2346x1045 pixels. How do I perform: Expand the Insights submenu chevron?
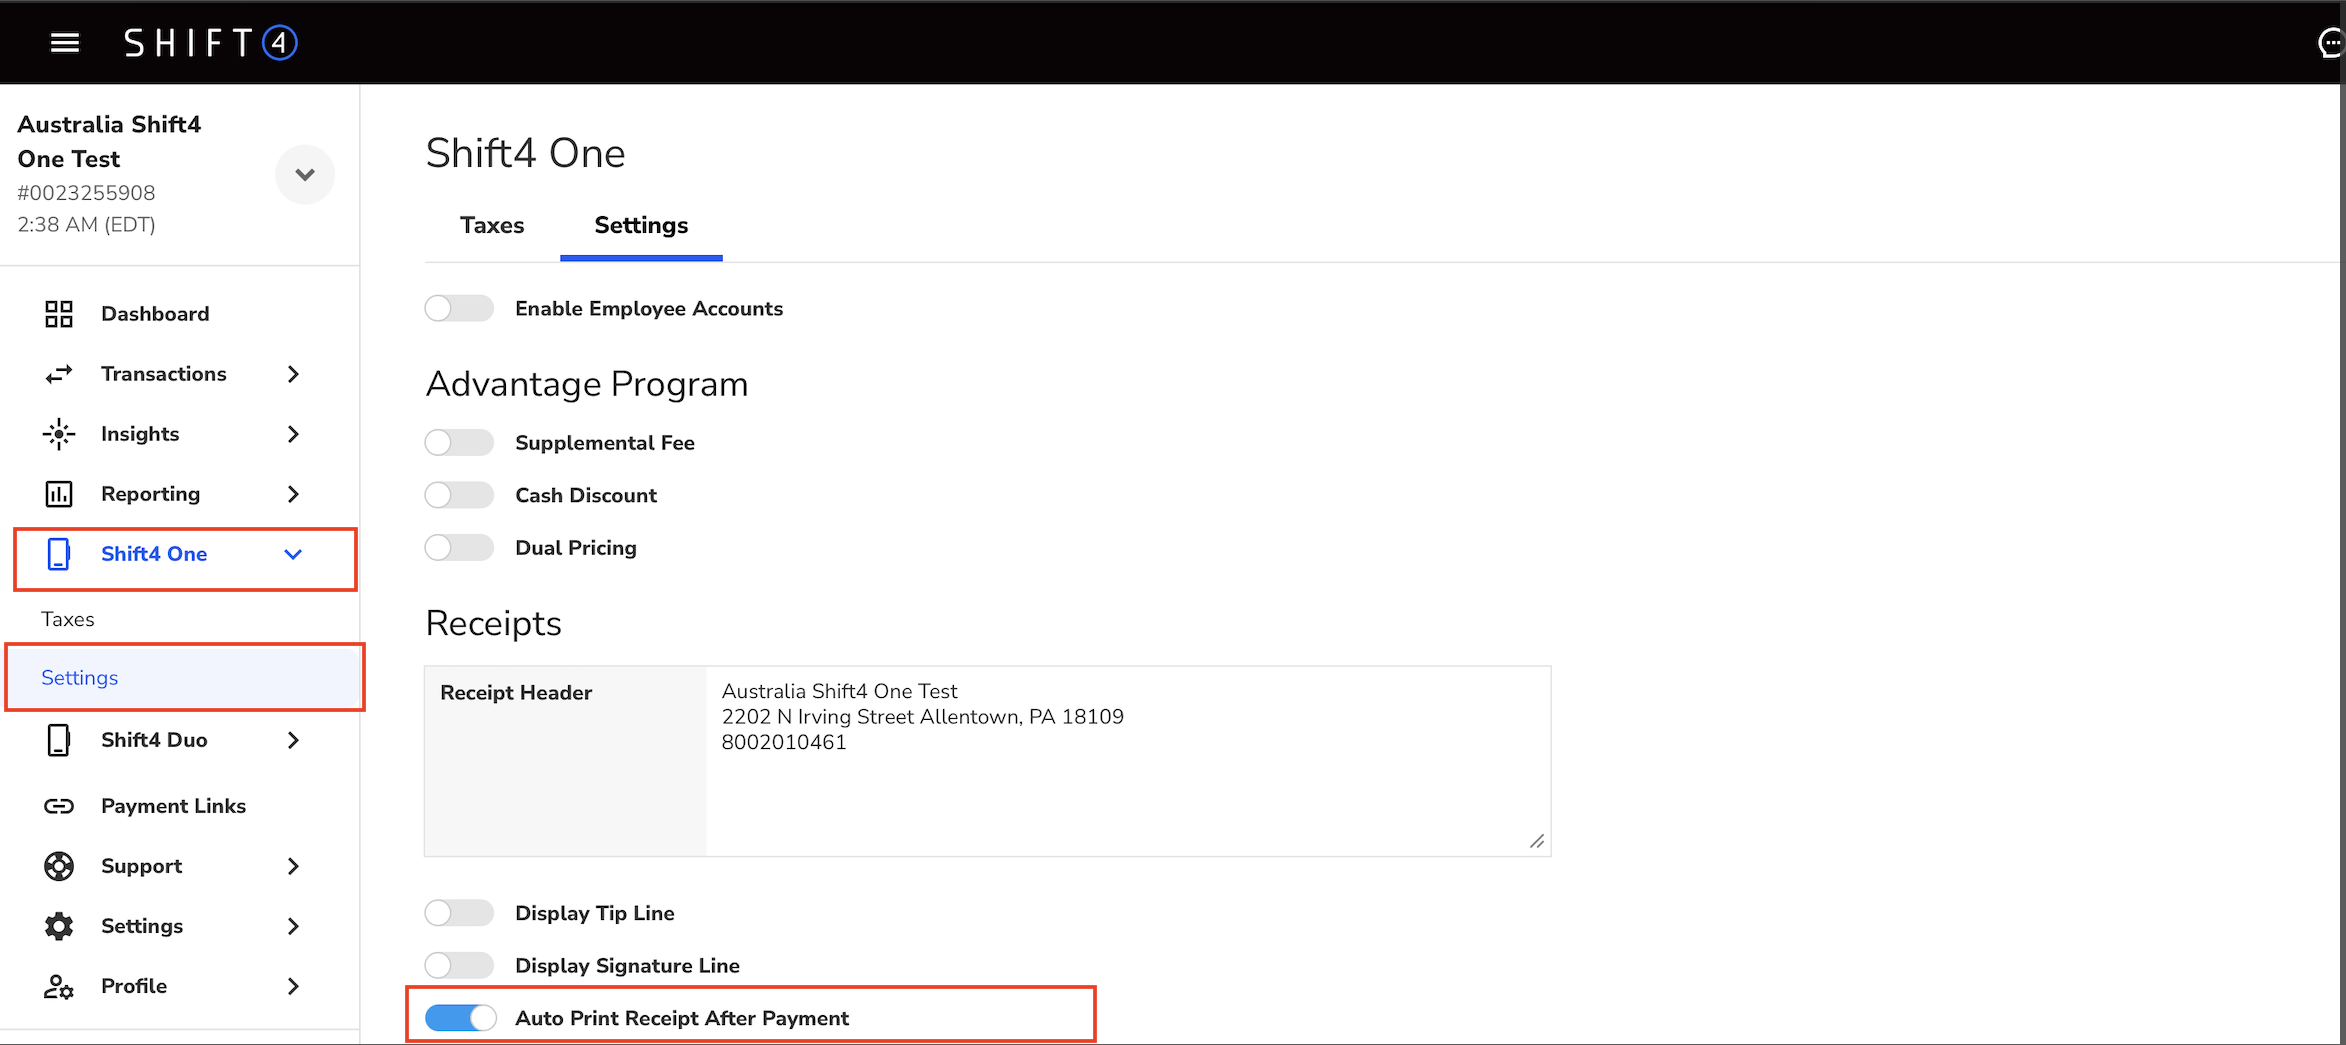(x=293, y=434)
